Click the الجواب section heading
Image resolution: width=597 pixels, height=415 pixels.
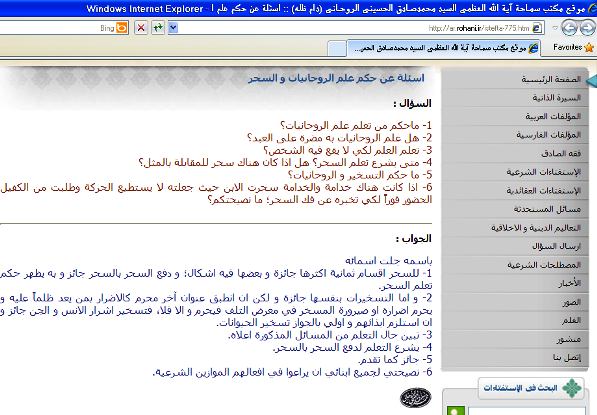[x=413, y=239]
